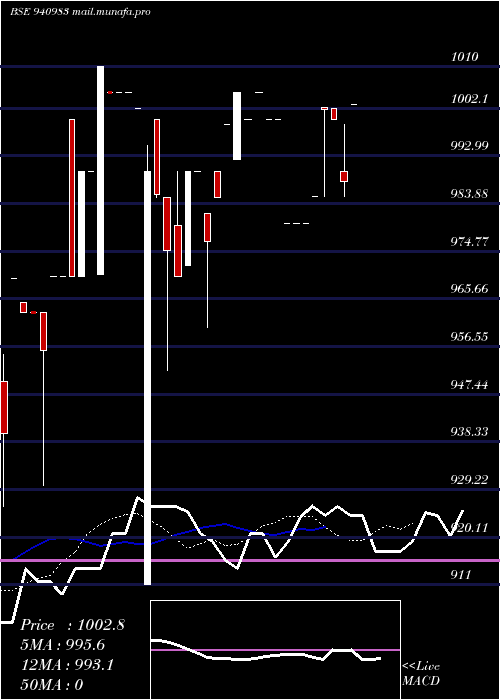500x700 pixels.
Task: Click inside the Live MACD inset chart
Action: (x=275, y=650)
